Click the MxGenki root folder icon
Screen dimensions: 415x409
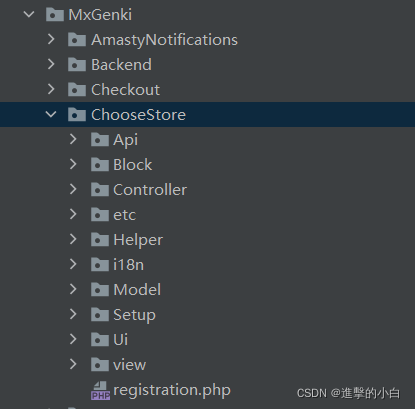pyautogui.click(x=55, y=15)
